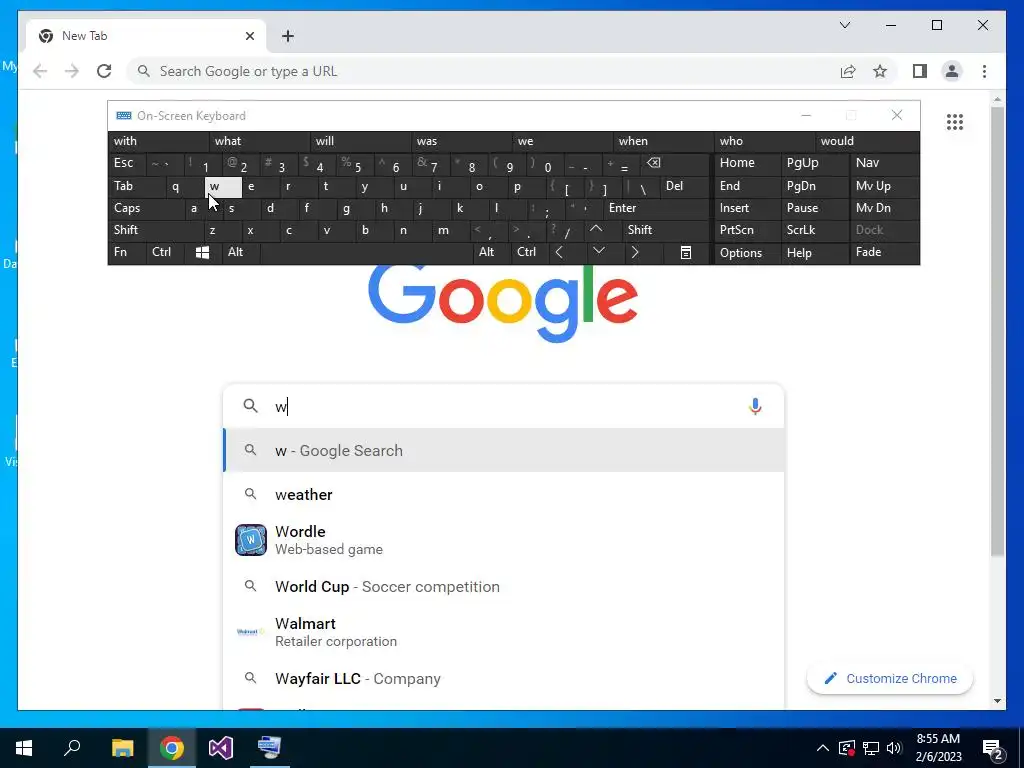Click the Chrome reload page icon
Screen dimensions: 1024x768
[104, 71]
